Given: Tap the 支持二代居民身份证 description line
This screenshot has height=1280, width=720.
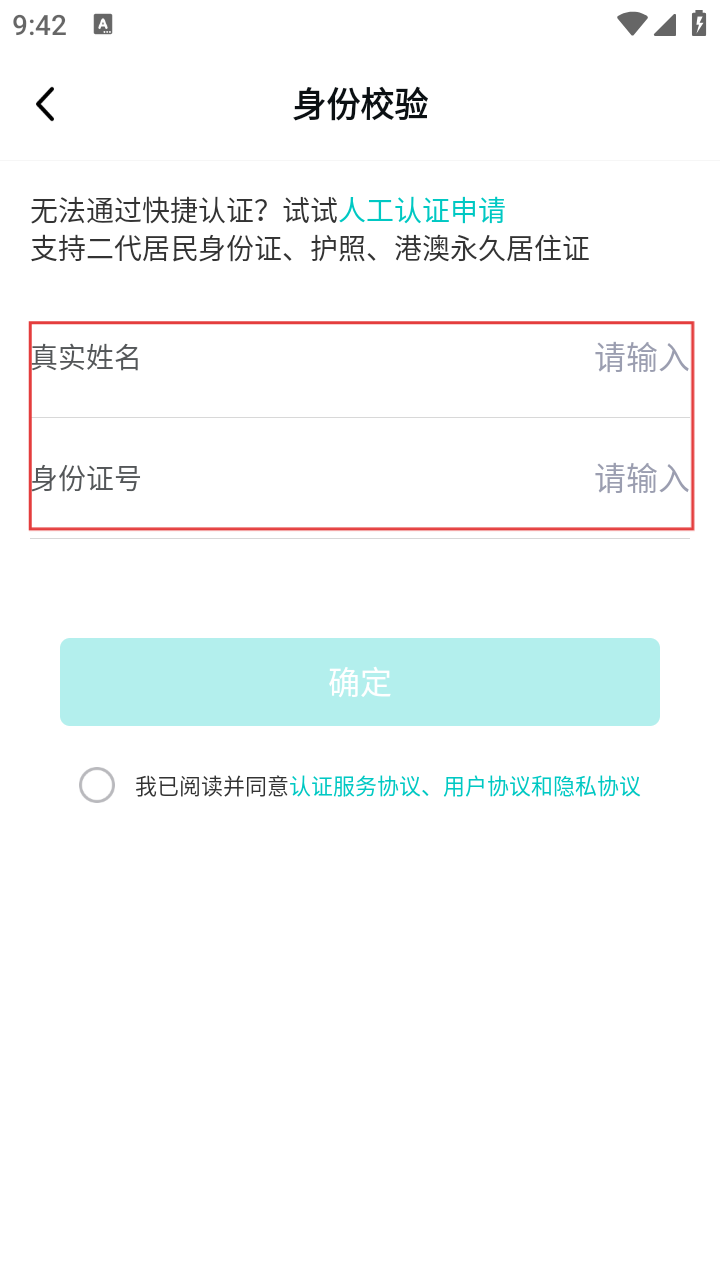Looking at the screenshot, I should (310, 249).
